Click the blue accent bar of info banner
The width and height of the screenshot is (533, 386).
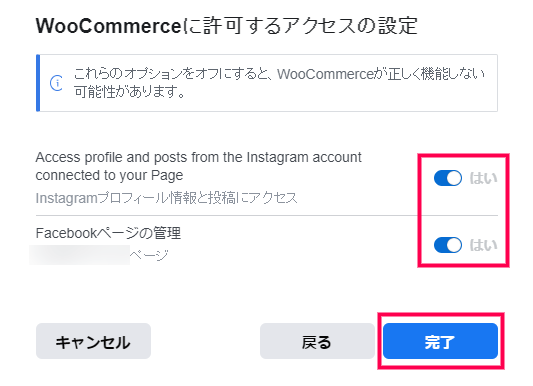(x=38, y=83)
